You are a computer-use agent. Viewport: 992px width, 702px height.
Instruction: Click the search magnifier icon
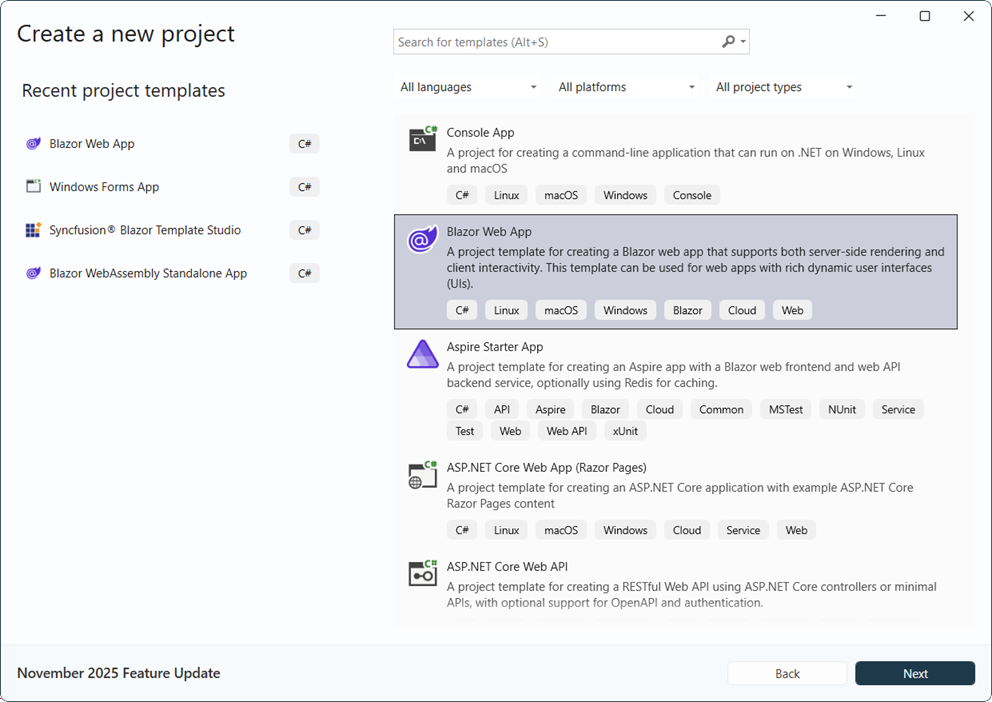(x=728, y=41)
